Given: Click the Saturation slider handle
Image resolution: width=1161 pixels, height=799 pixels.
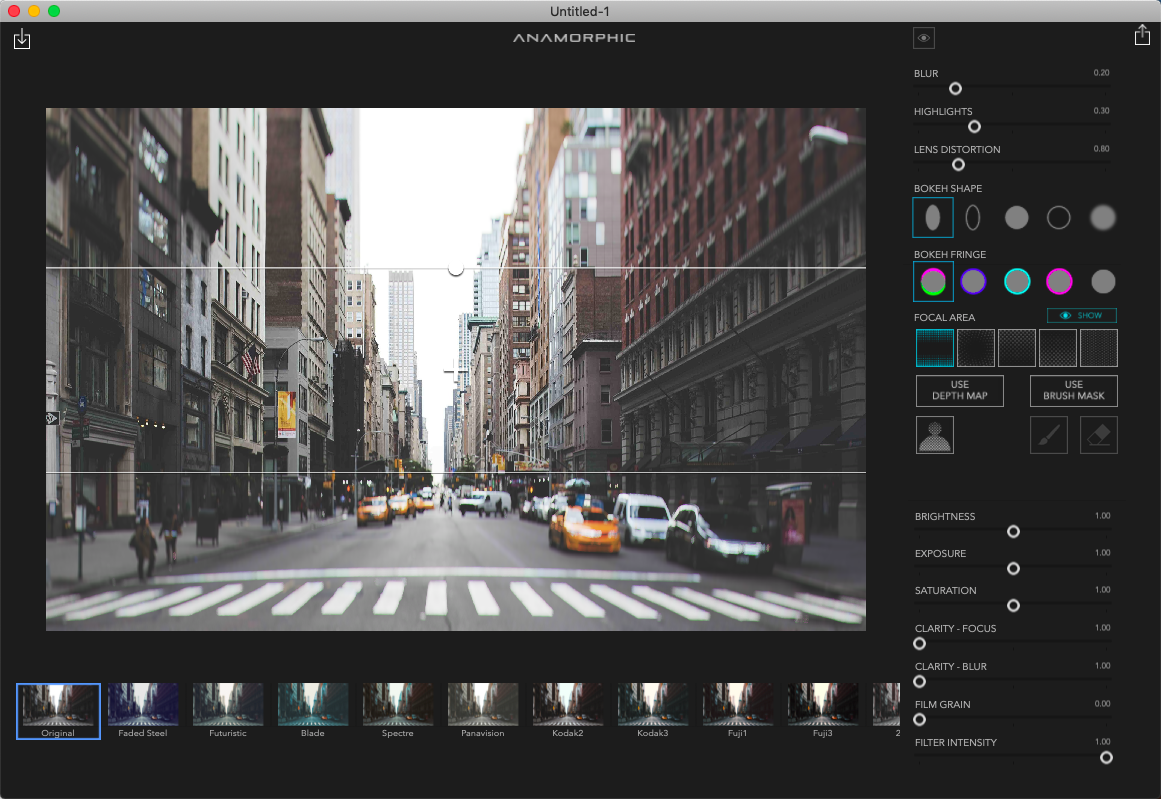Looking at the screenshot, I should 1013,606.
